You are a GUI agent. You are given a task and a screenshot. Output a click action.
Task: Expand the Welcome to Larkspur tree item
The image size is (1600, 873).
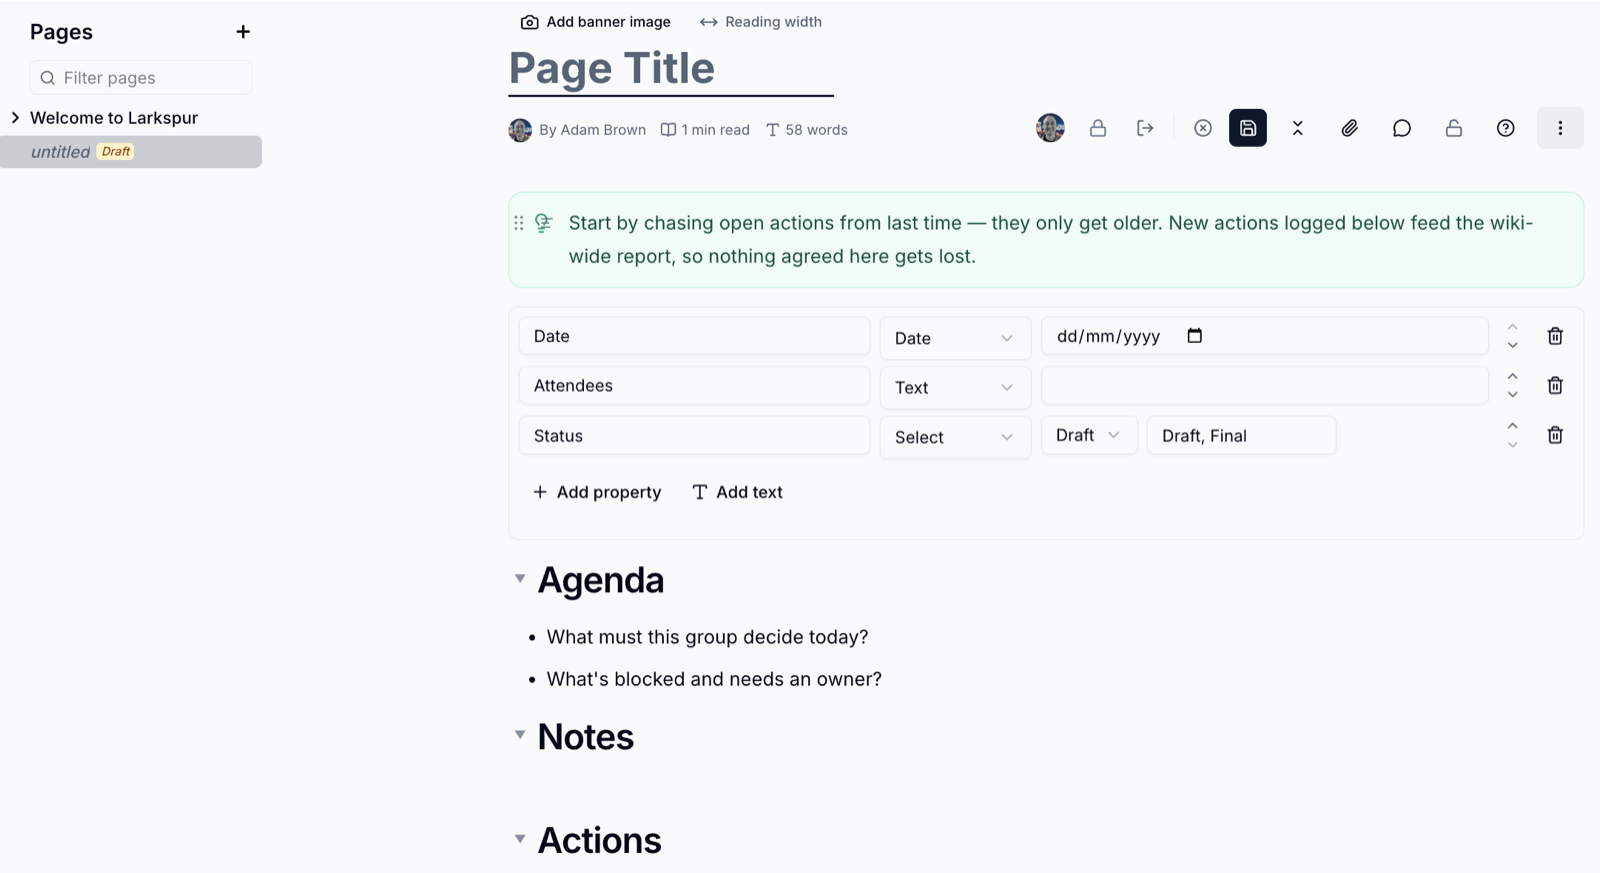click(15, 117)
